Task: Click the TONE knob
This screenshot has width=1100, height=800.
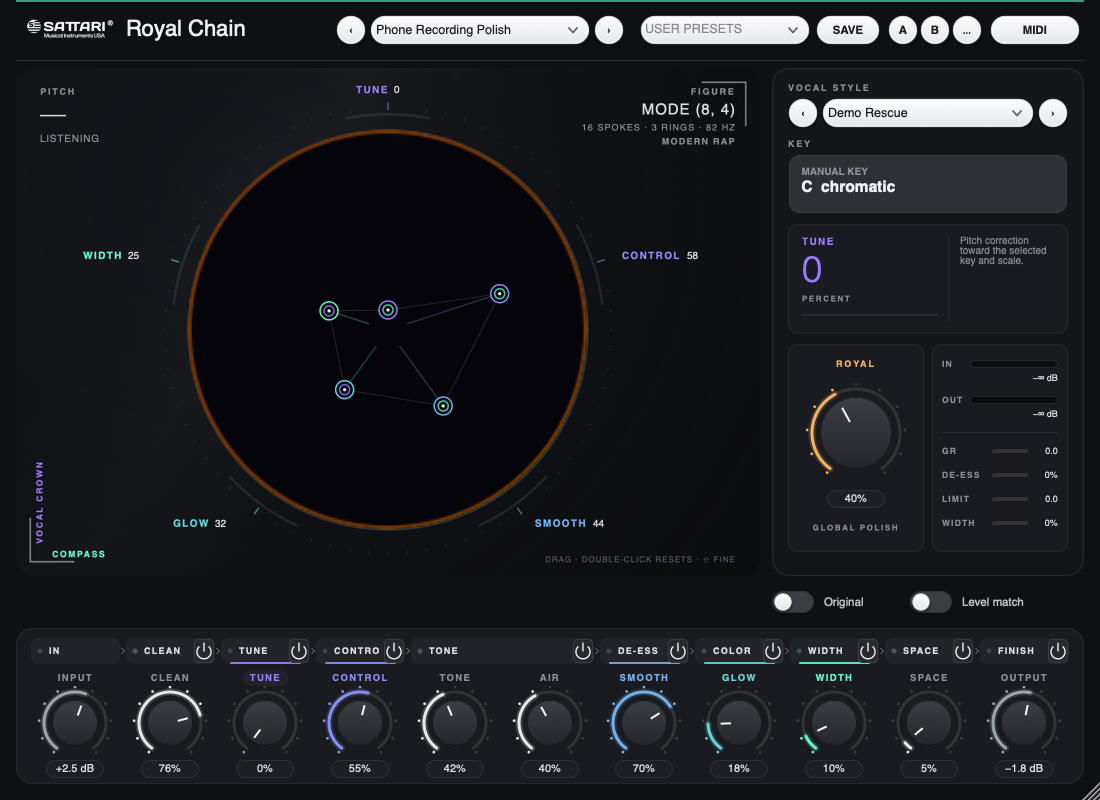Action: tap(454, 723)
